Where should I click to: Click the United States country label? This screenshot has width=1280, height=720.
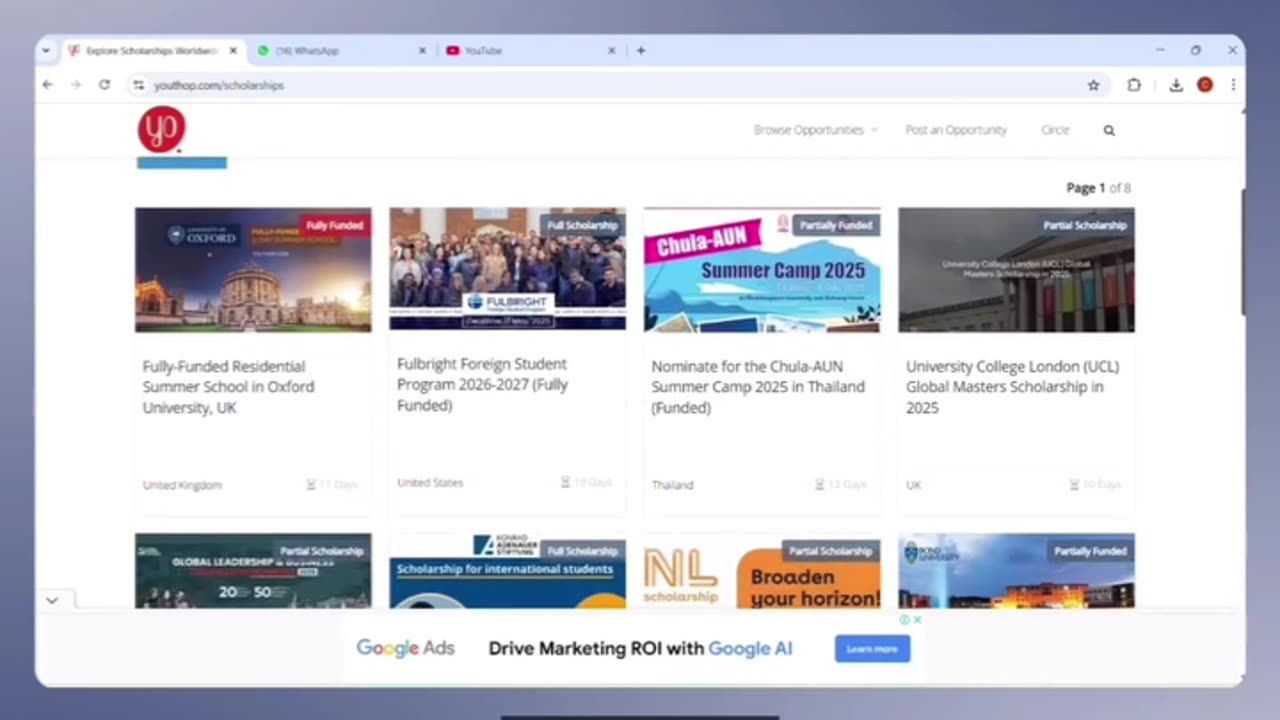click(430, 483)
